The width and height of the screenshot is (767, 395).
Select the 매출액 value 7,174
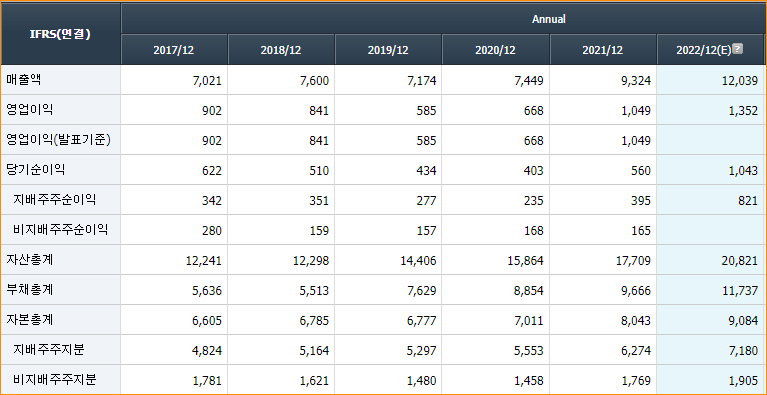(x=422, y=81)
